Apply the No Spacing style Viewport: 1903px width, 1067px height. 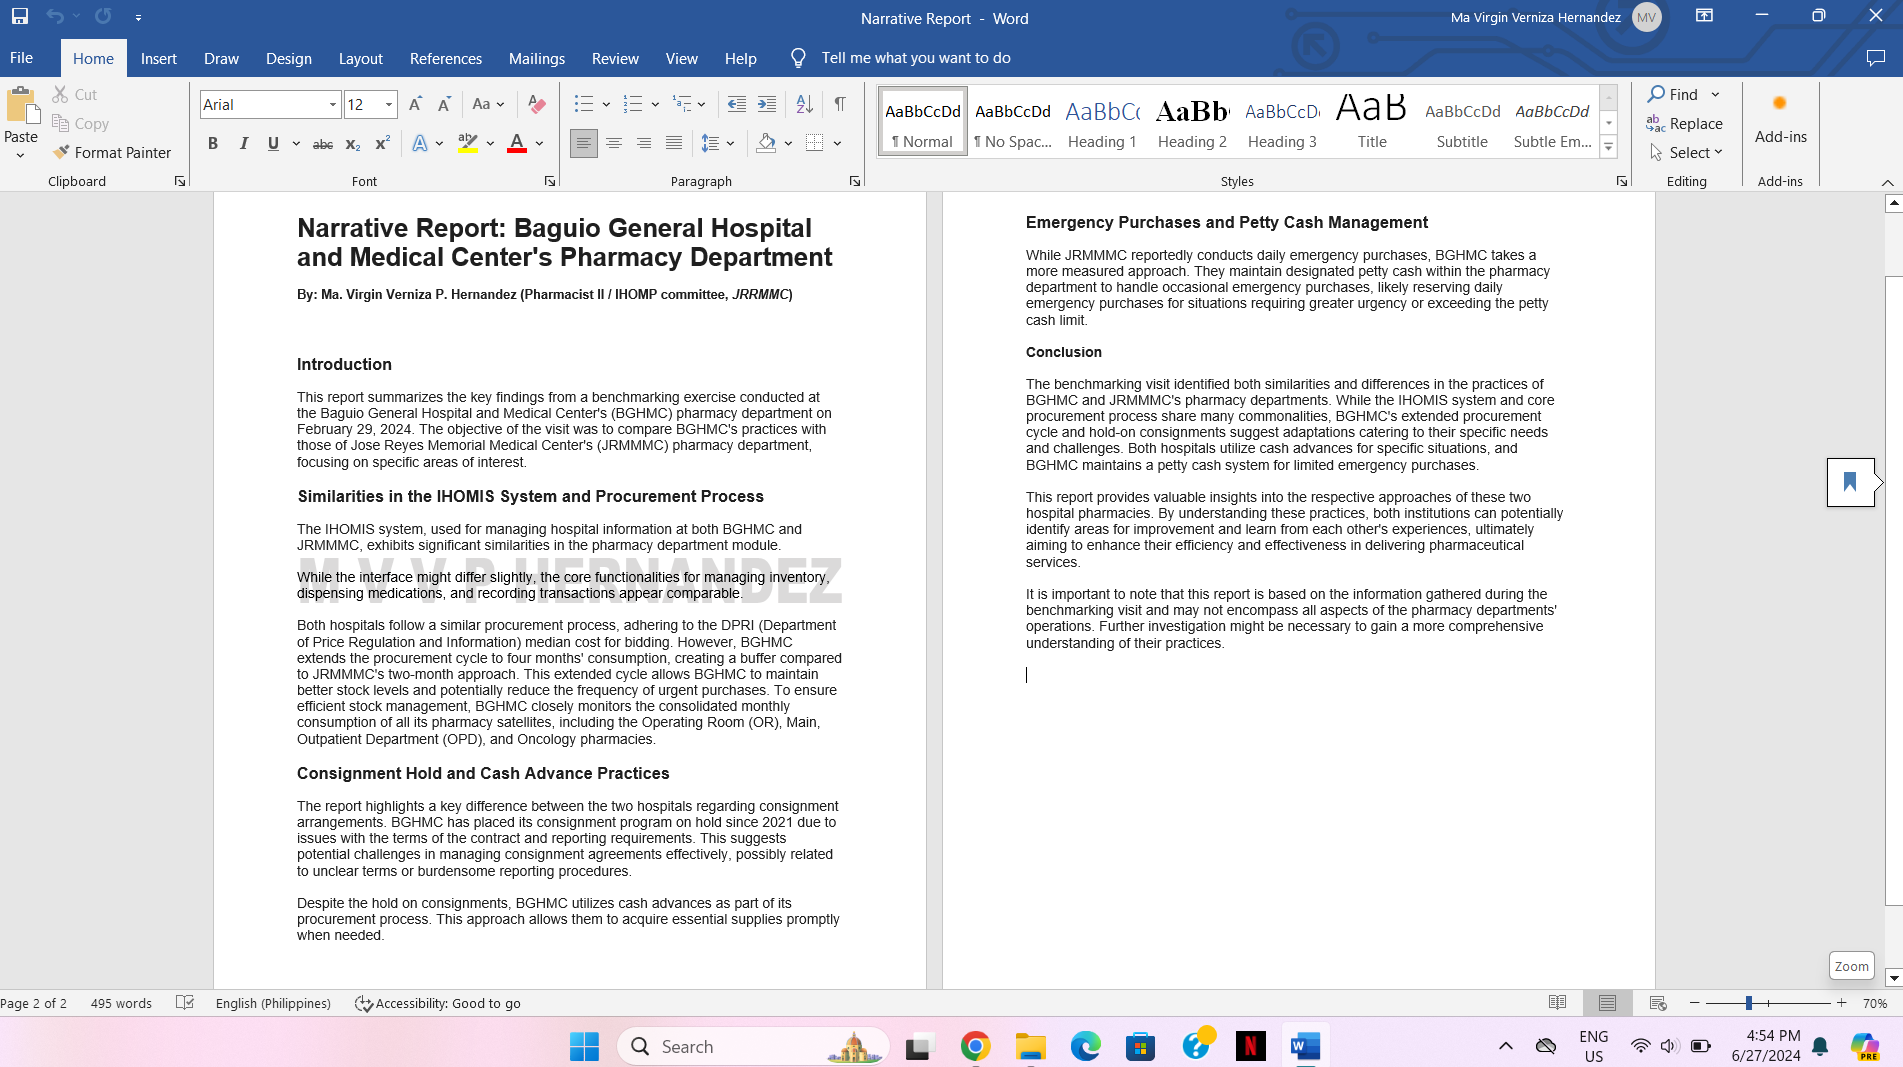pyautogui.click(x=1012, y=122)
